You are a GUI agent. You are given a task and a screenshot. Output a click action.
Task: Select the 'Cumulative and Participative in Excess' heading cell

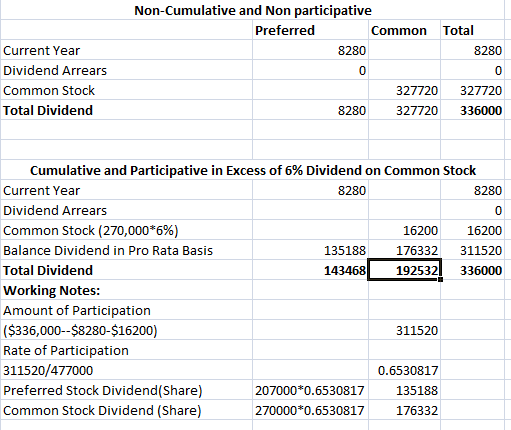point(253,170)
